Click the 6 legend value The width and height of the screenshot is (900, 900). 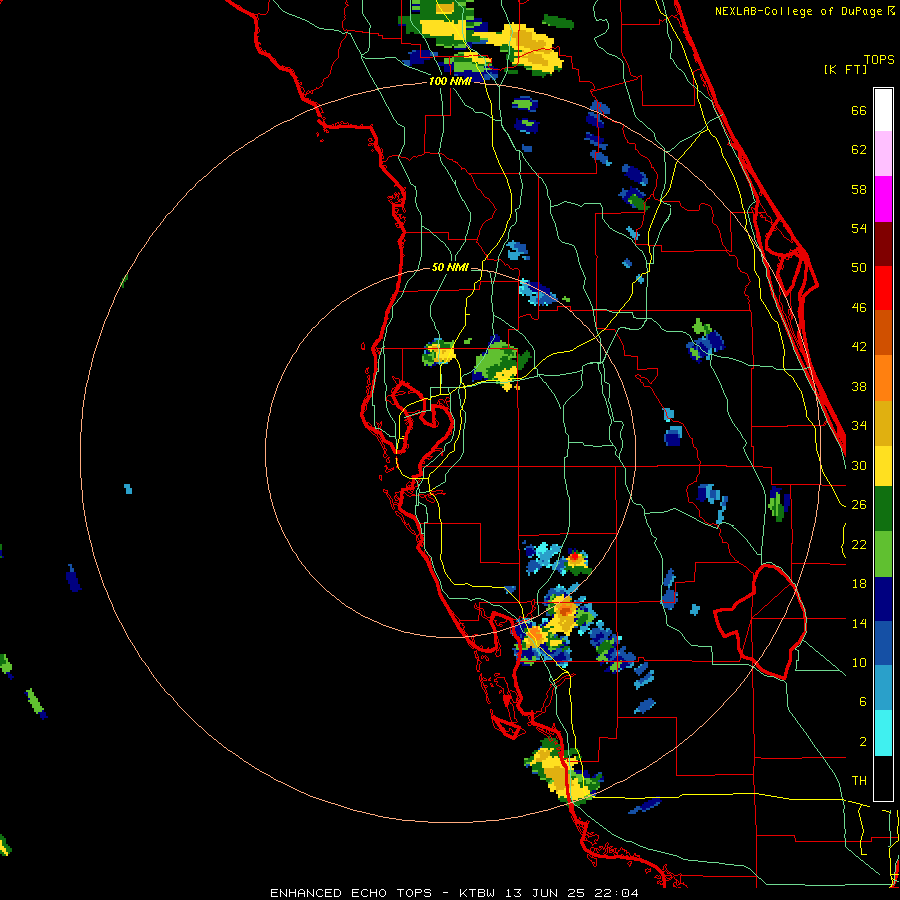point(863,702)
